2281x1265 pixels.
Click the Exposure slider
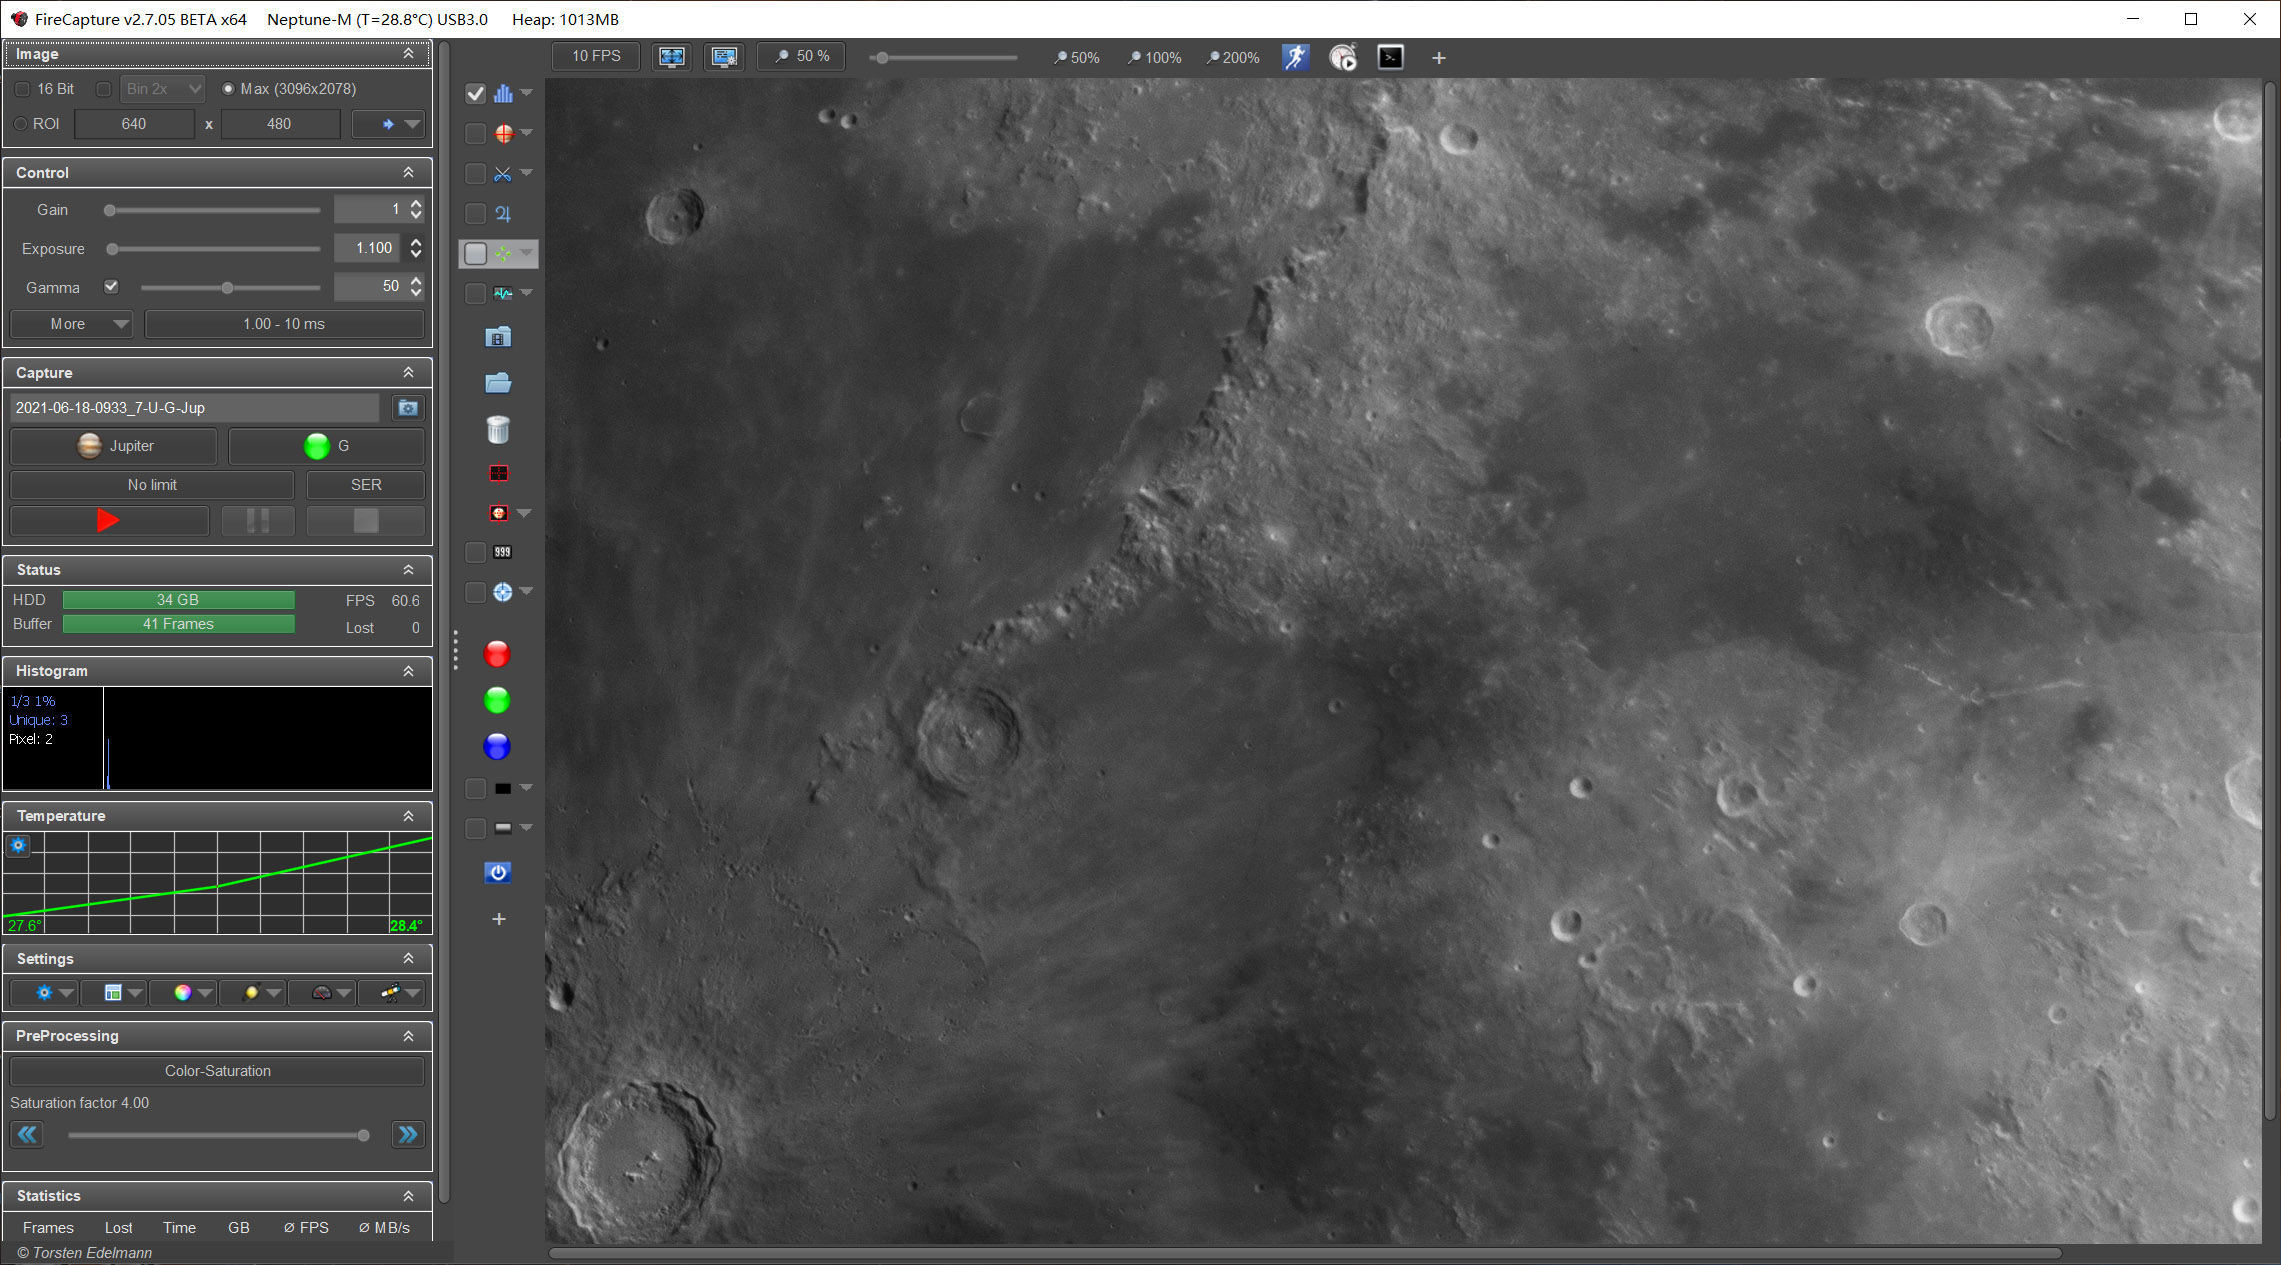(x=215, y=249)
